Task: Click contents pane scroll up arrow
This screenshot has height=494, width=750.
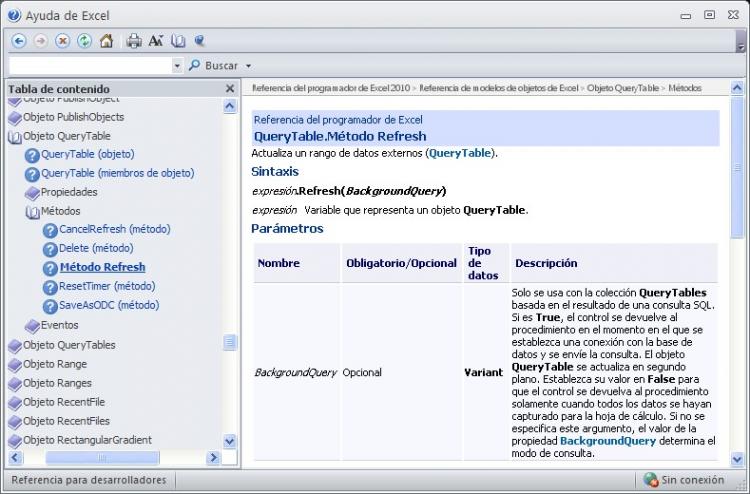Action: pos(230,106)
